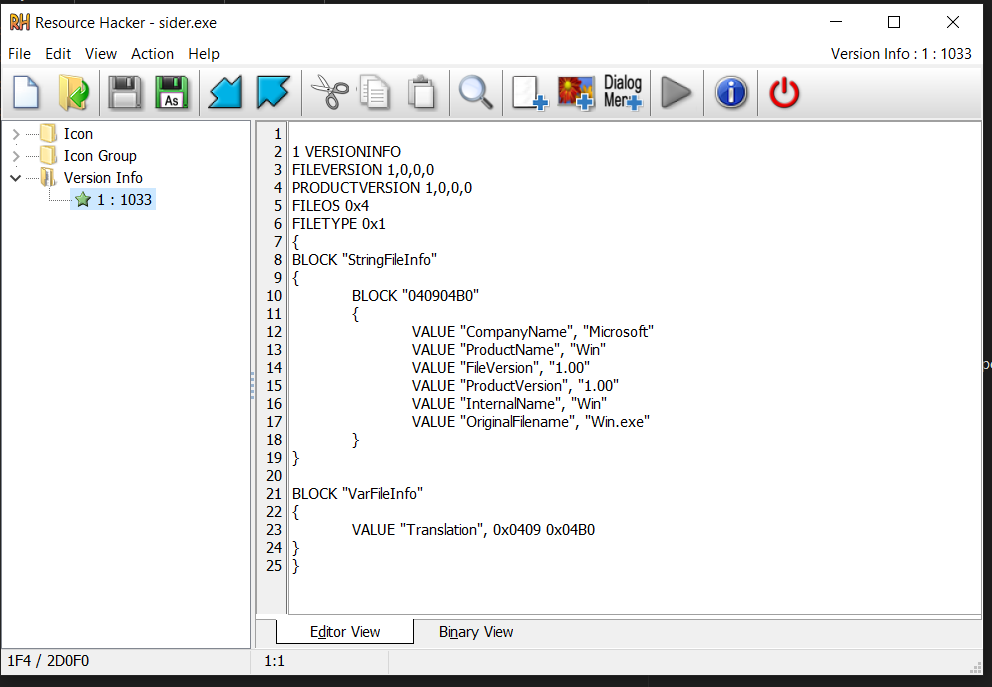The width and height of the screenshot is (992, 687).
Task: Open the View menu
Action: click(x=101, y=54)
